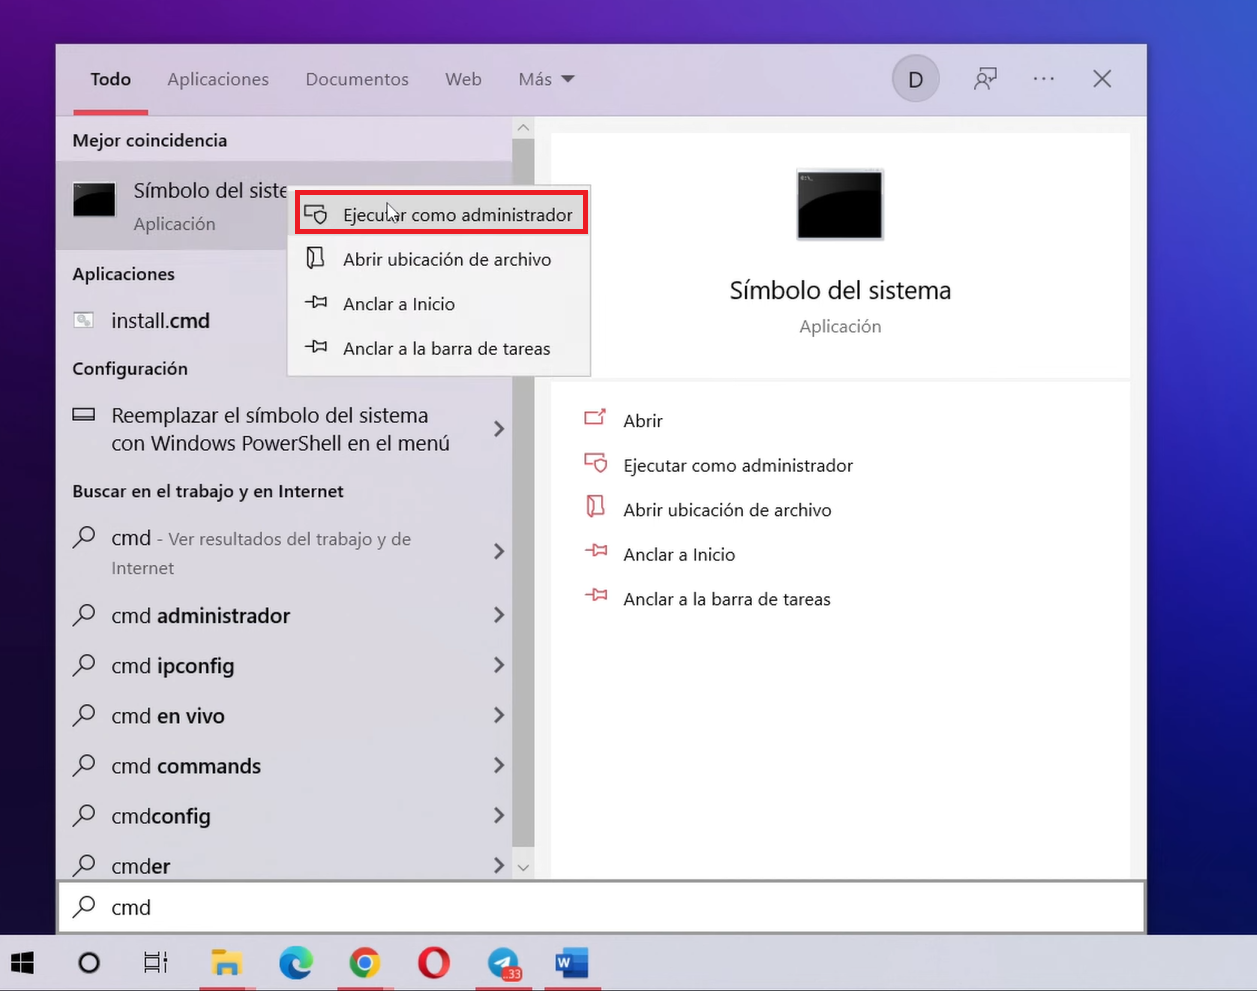This screenshot has height=991, width=1257.
Task: Click the Cortana circle icon in the taskbar
Action: click(88, 962)
